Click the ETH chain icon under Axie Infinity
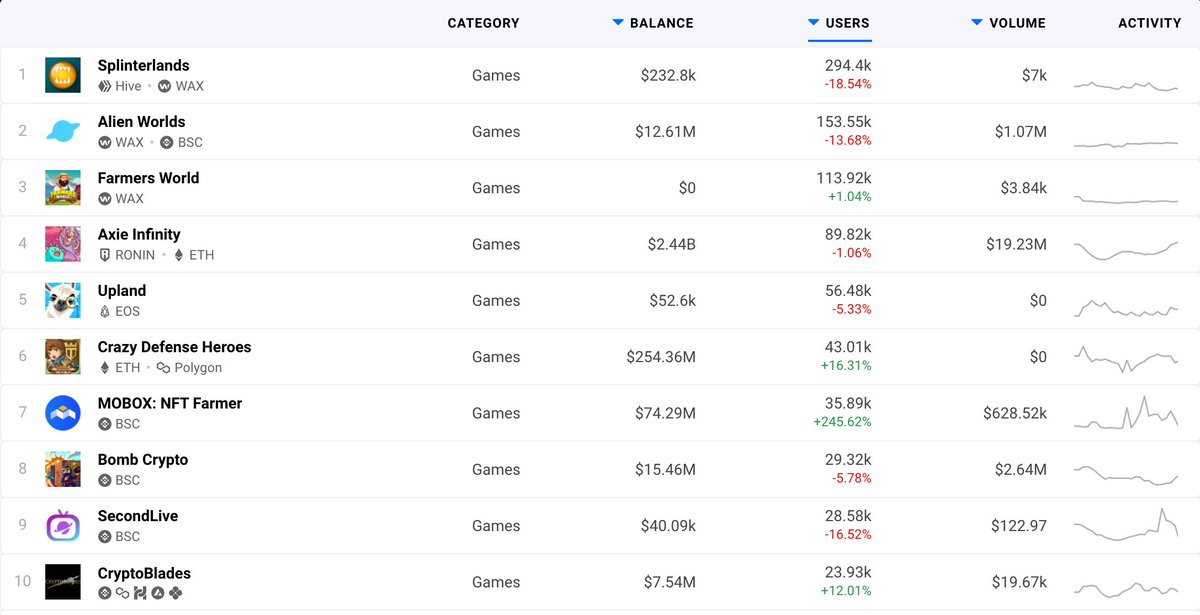 point(179,255)
